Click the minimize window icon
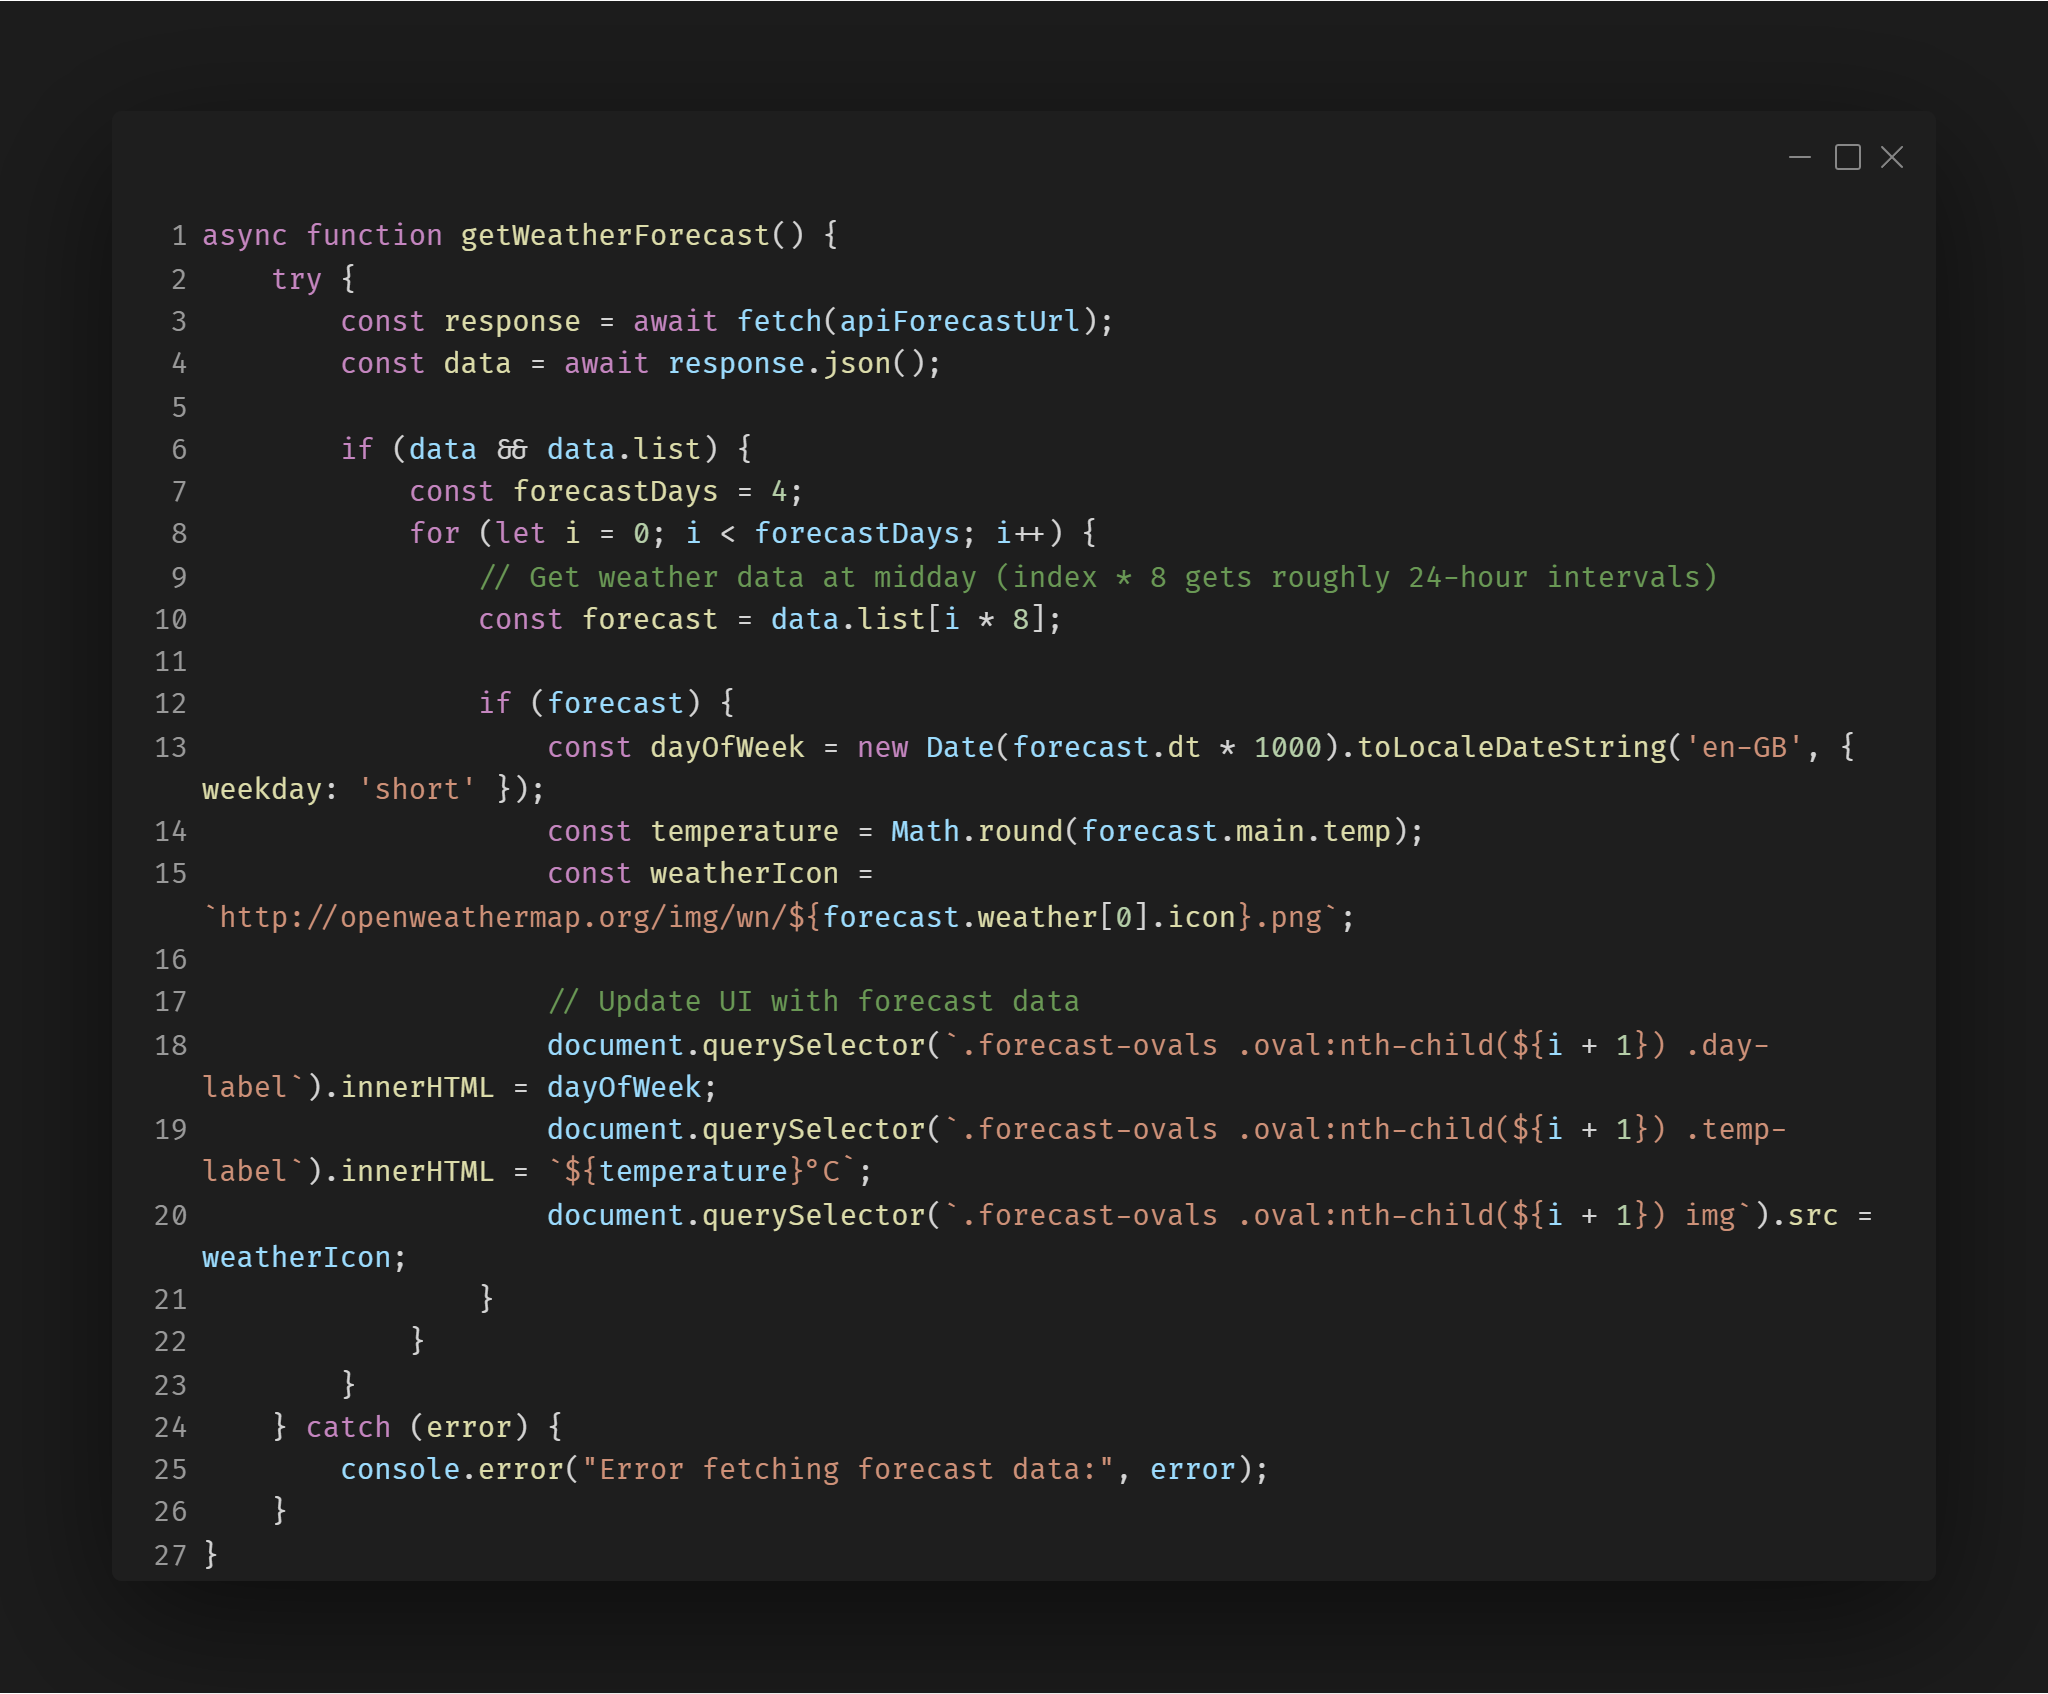The width and height of the screenshot is (2048, 1694). (x=1799, y=158)
